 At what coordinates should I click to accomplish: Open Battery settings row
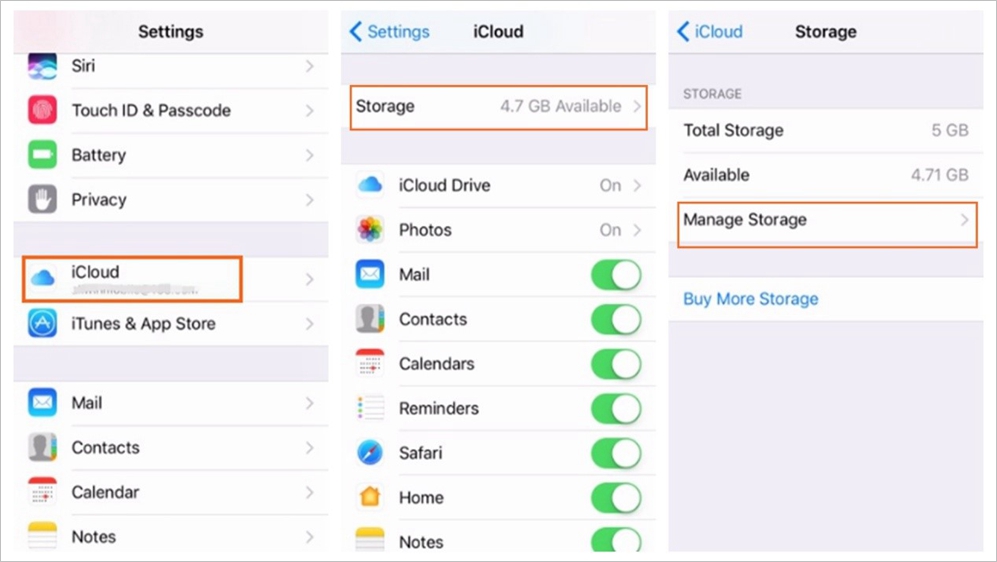click(x=171, y=155)
